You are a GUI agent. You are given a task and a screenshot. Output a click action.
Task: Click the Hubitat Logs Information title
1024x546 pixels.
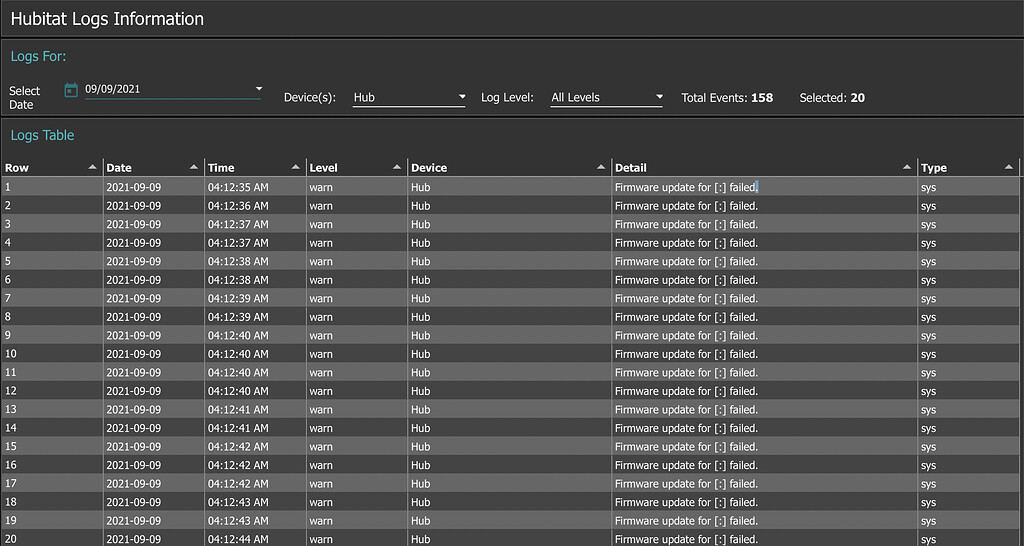click(x=107, y=19)
